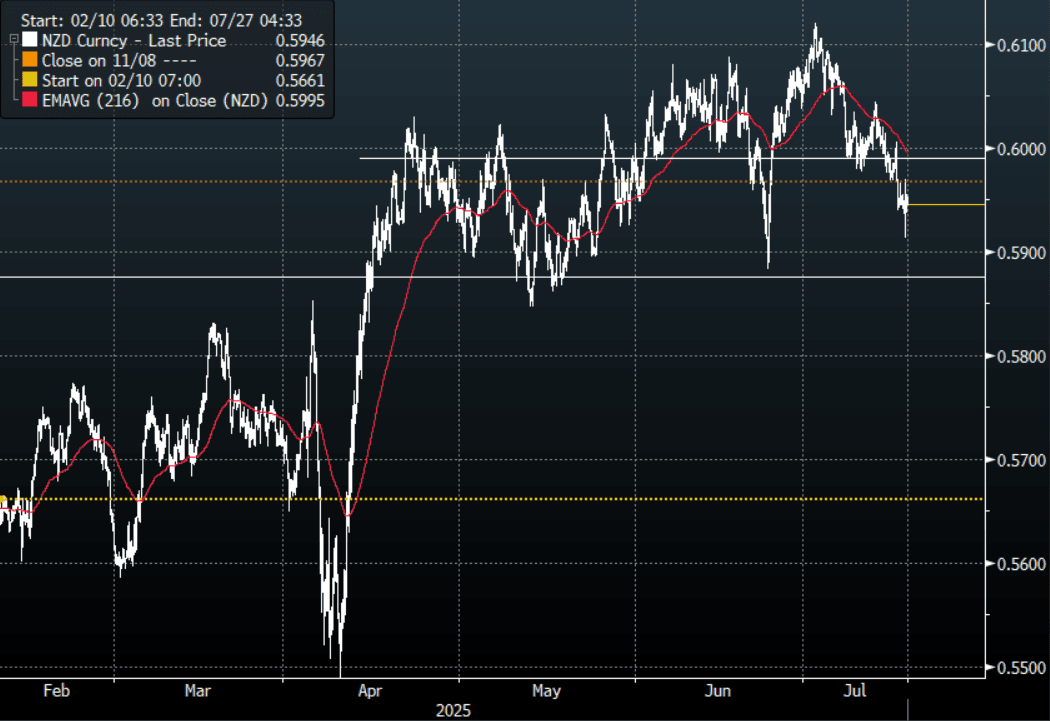Image resolution: width=1050 pixels, height=721 pixels.
Task: Click the red EMAVG (216) swatch
Action: (x=31, y=98)
